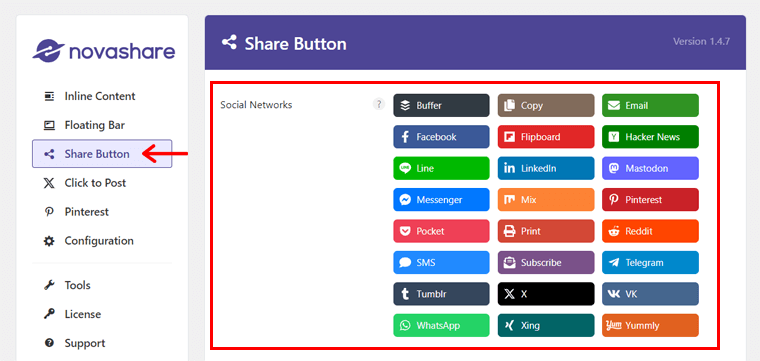Toggle the Email network button

click(x=650, y=105)
